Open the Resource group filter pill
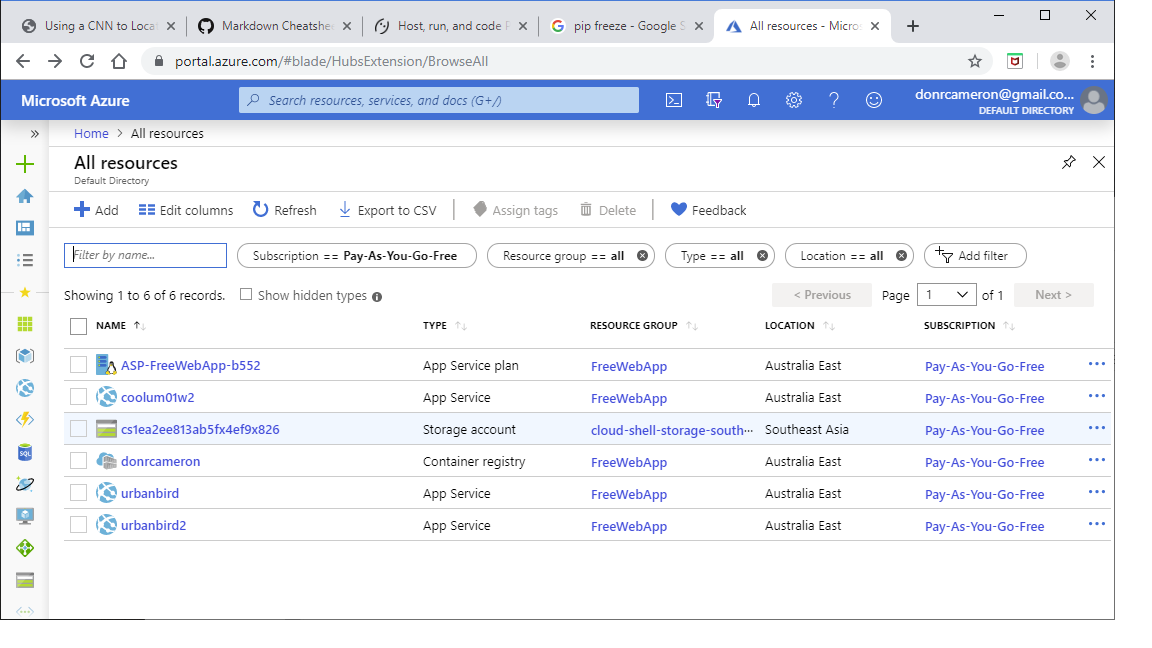This screenshot has width=1152, height=648. (563, 256)
